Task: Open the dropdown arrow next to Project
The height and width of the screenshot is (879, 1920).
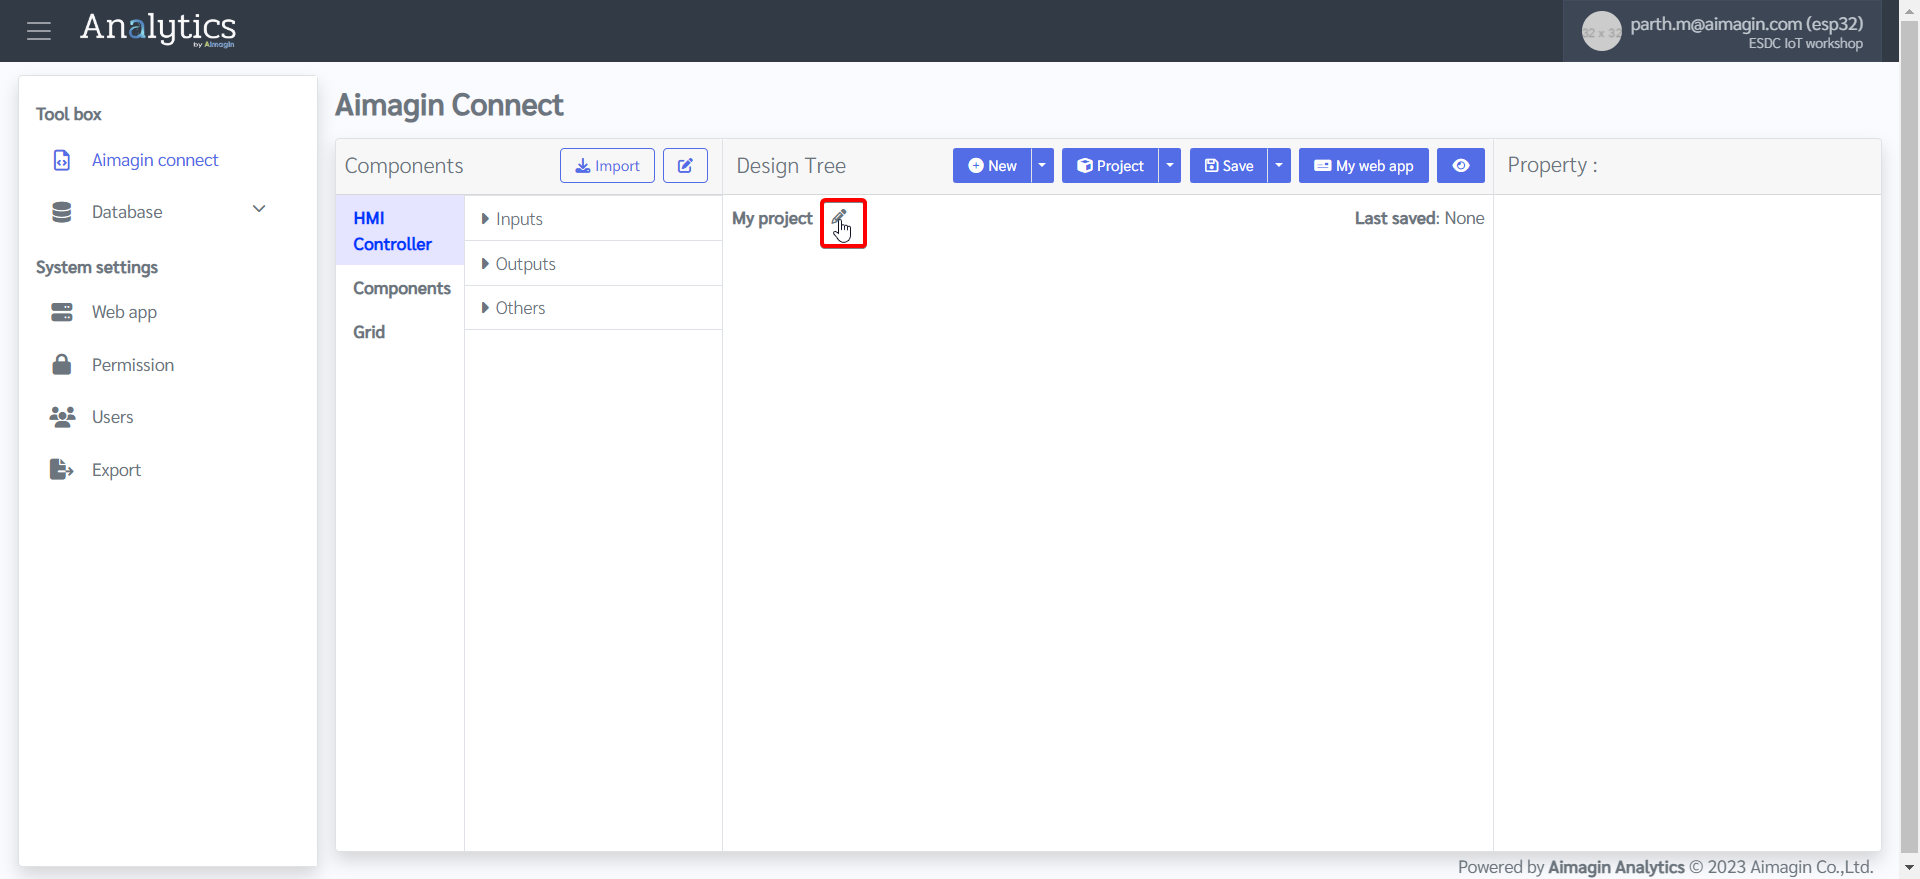Action: [x=1170, y=166]
